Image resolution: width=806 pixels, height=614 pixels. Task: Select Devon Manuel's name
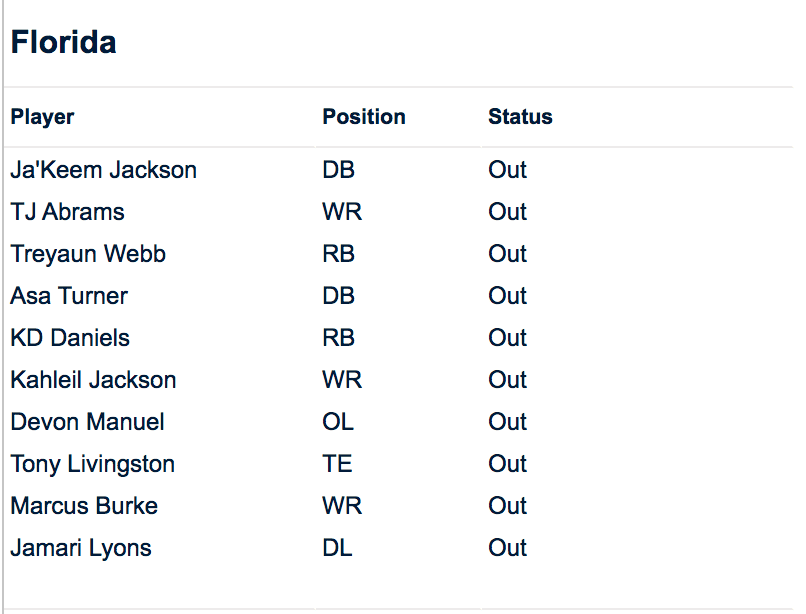87,422
